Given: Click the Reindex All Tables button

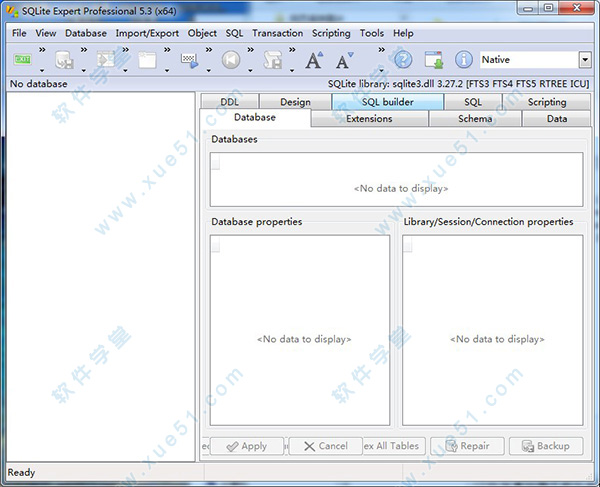Looking at the screenshot, I should point(394,446).
